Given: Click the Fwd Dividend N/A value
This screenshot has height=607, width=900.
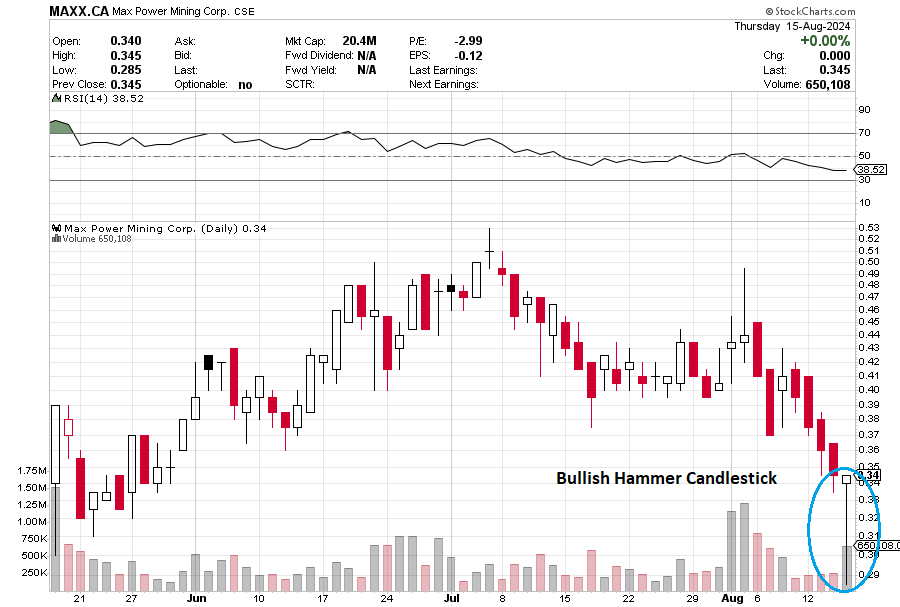Looking at the screenshot, I should point(367,56).
